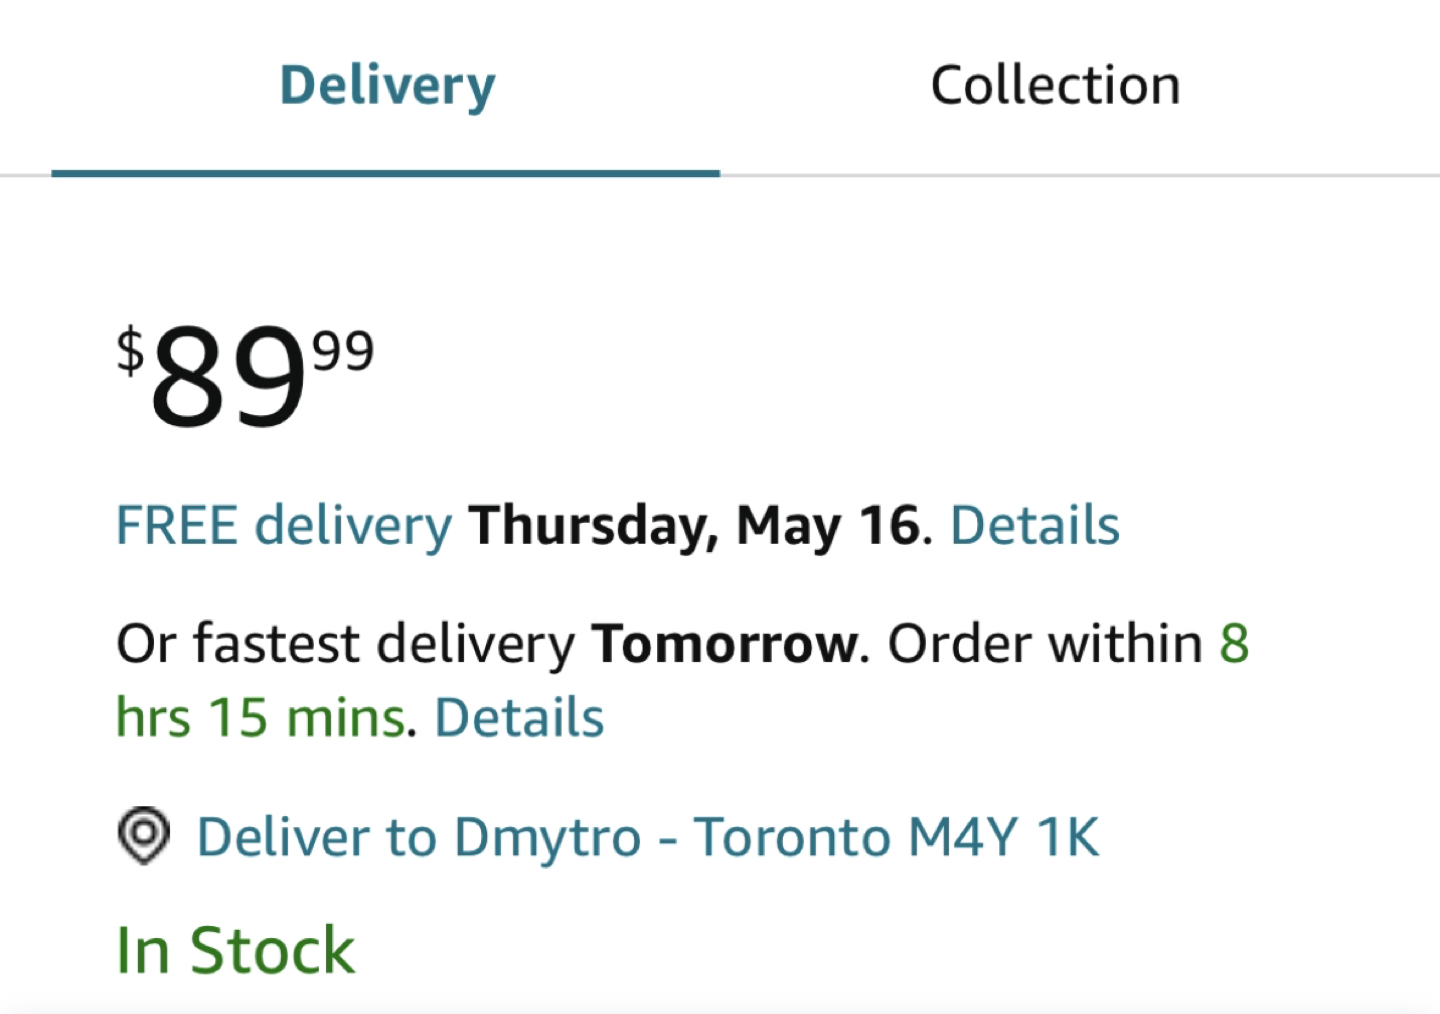Screen dimensions: 1440x1014
Task: Click the Deliver to Dmytro link
Action: pos(418,837)
